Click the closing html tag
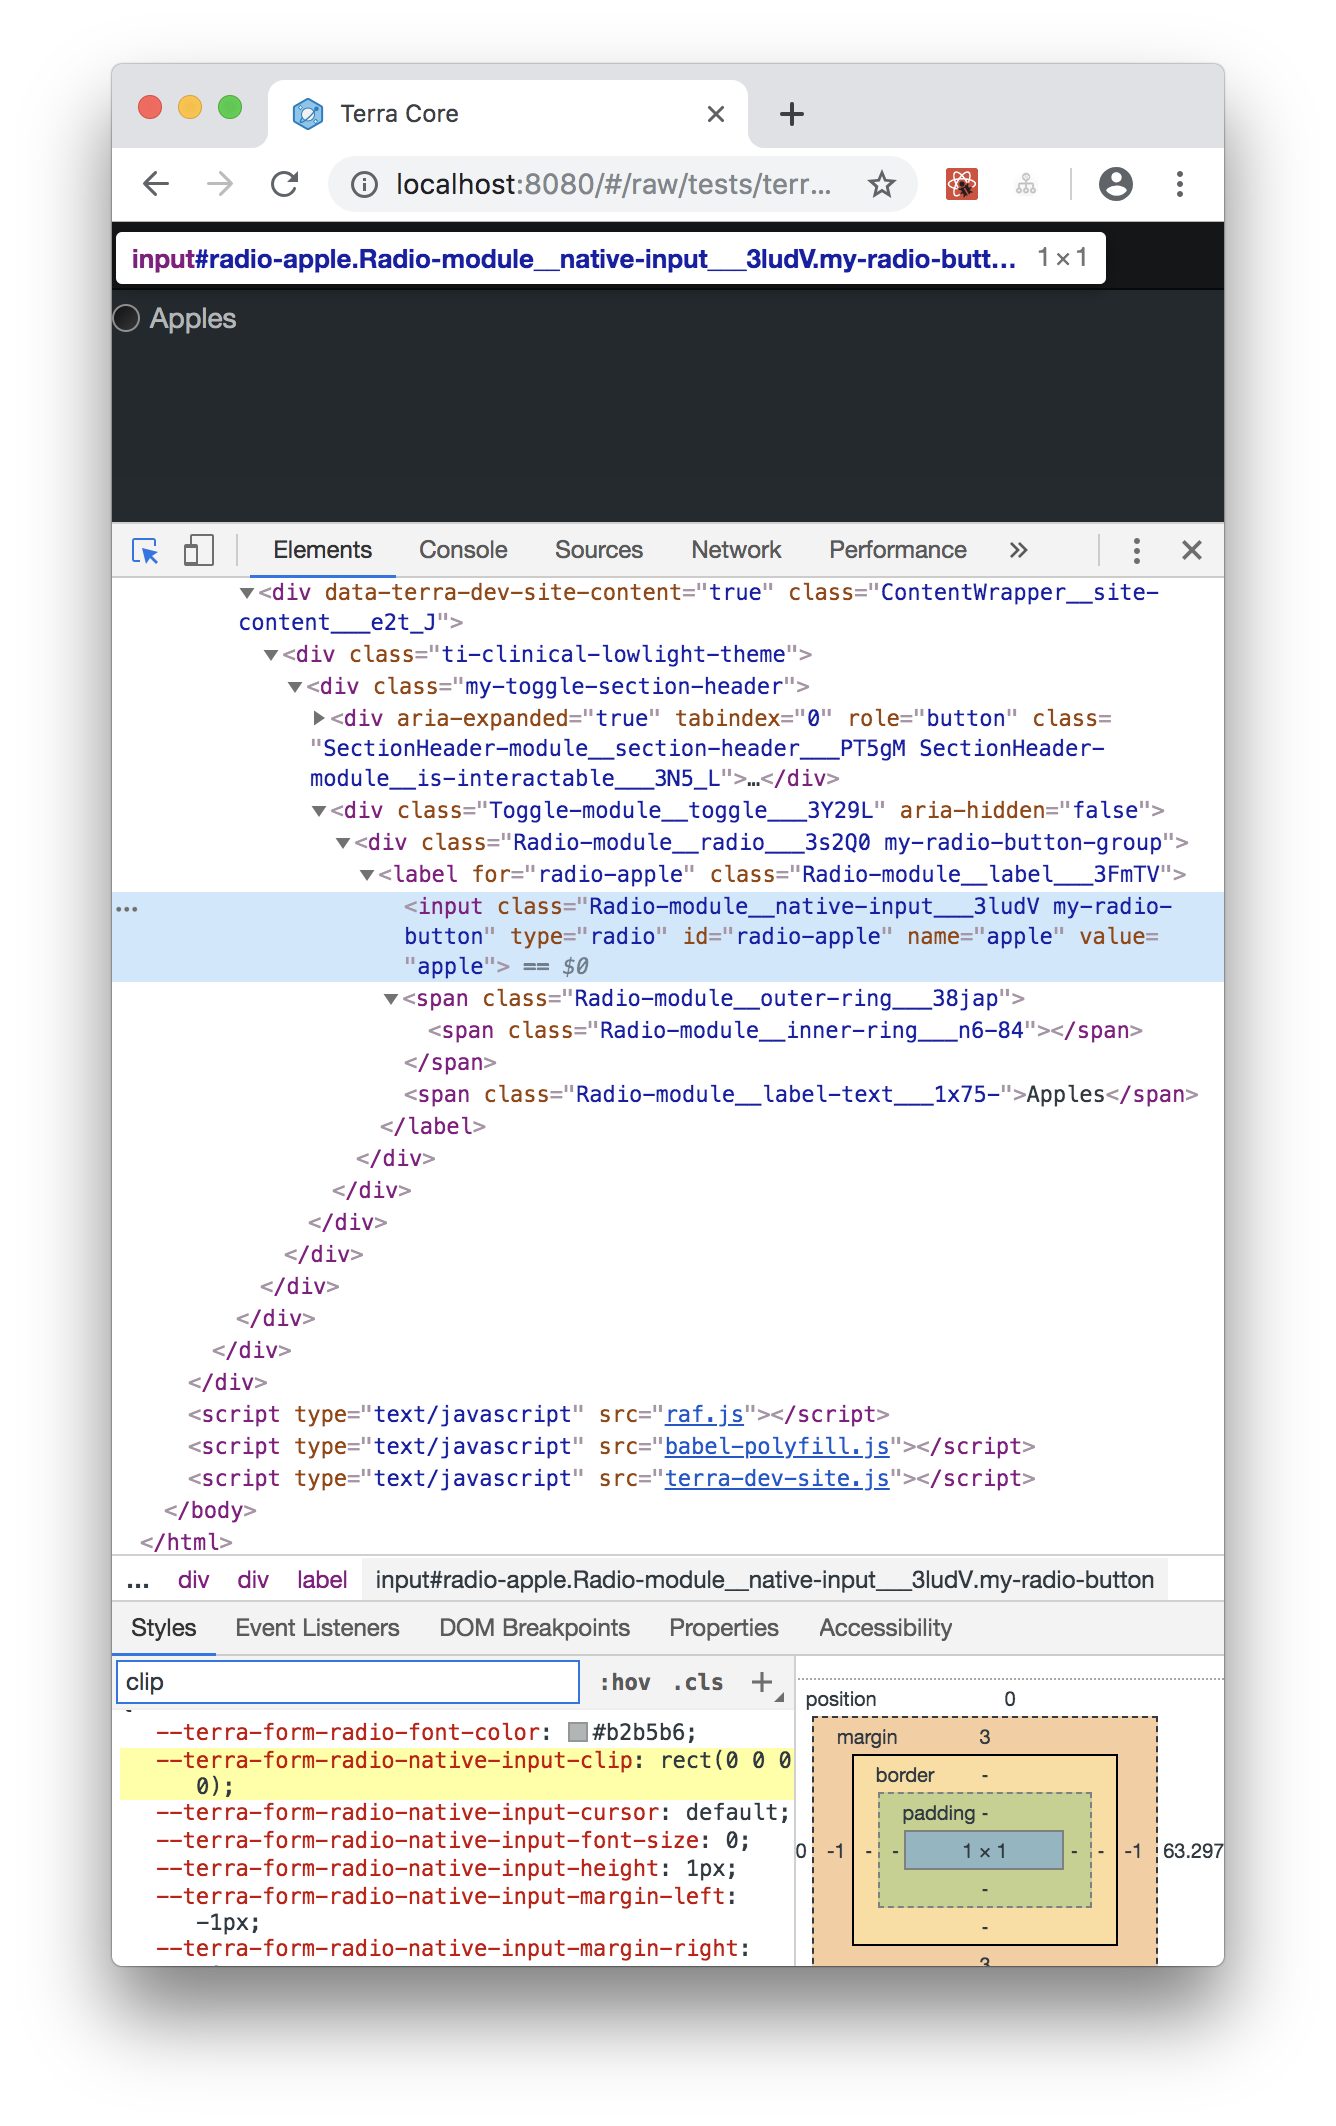This screenshot has height=2126, width=1336. tap(186, 1543)
